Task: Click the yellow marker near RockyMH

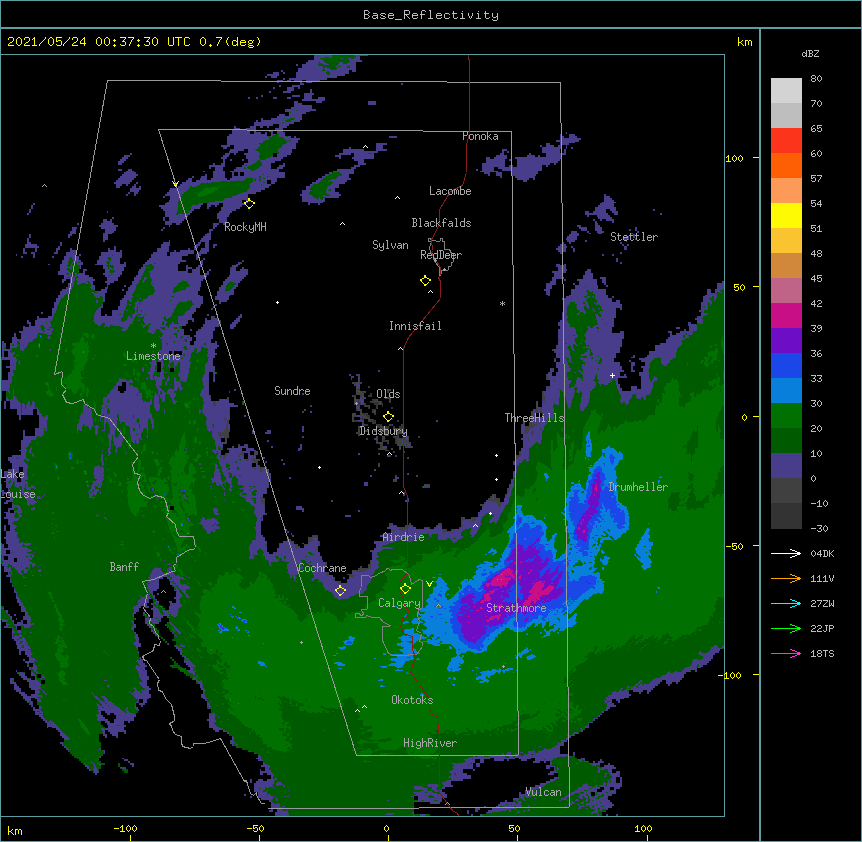Action: click(x=249, y=204)
